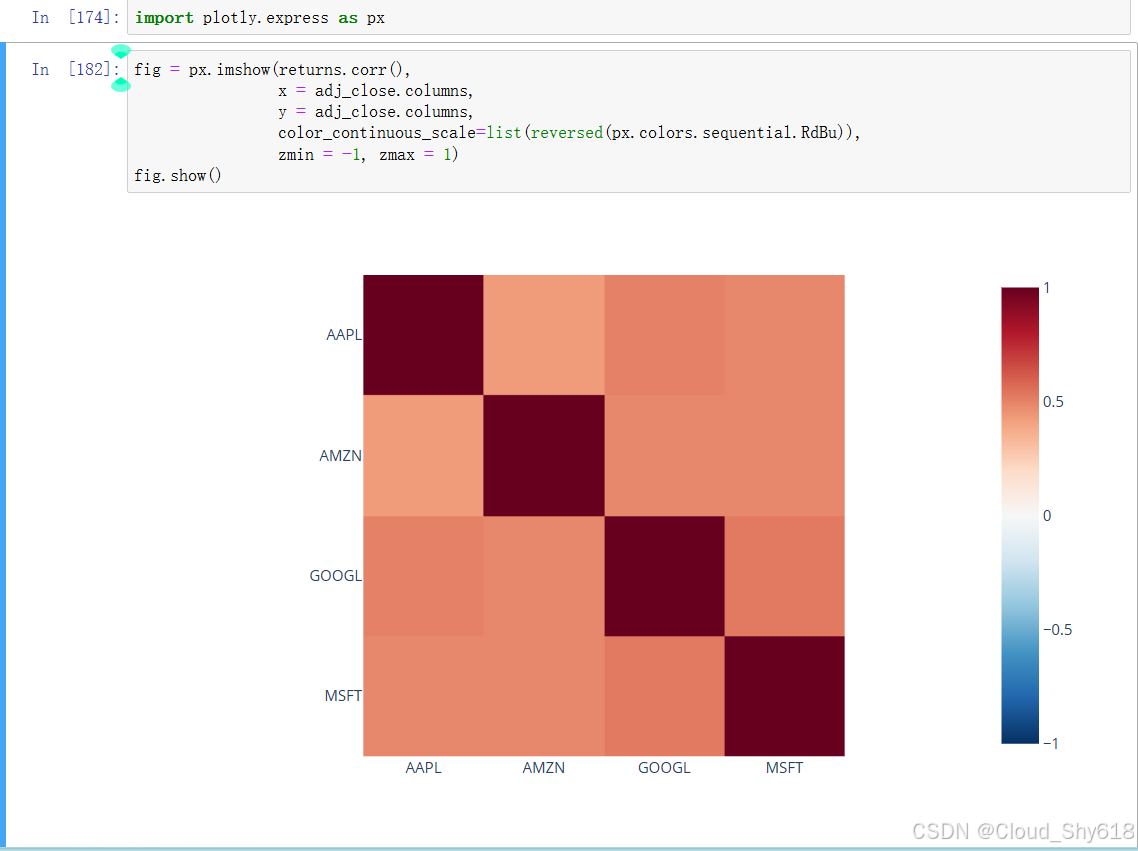Click heatmap cell in AMZN row, GOOGL column
The width and height of the screenshot is (1138, 851).
coord(664,456)
